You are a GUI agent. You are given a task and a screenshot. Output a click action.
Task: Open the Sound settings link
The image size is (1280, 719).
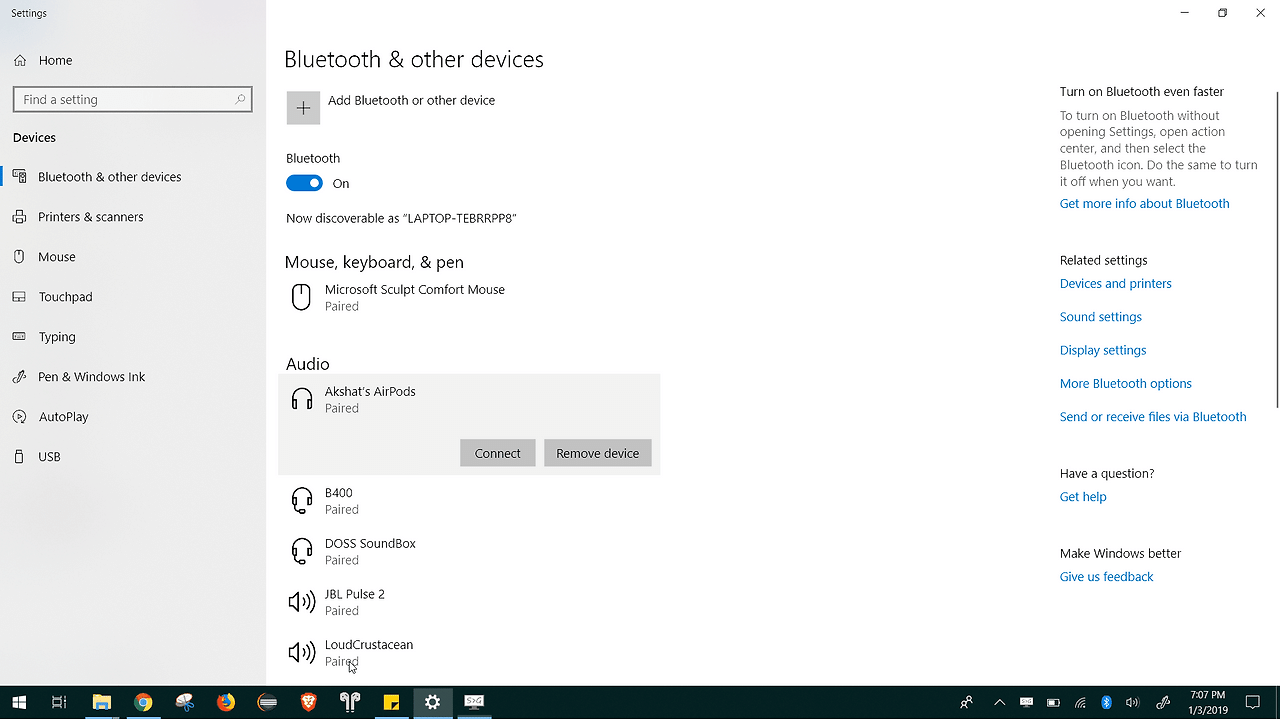tap(1100, 317)
